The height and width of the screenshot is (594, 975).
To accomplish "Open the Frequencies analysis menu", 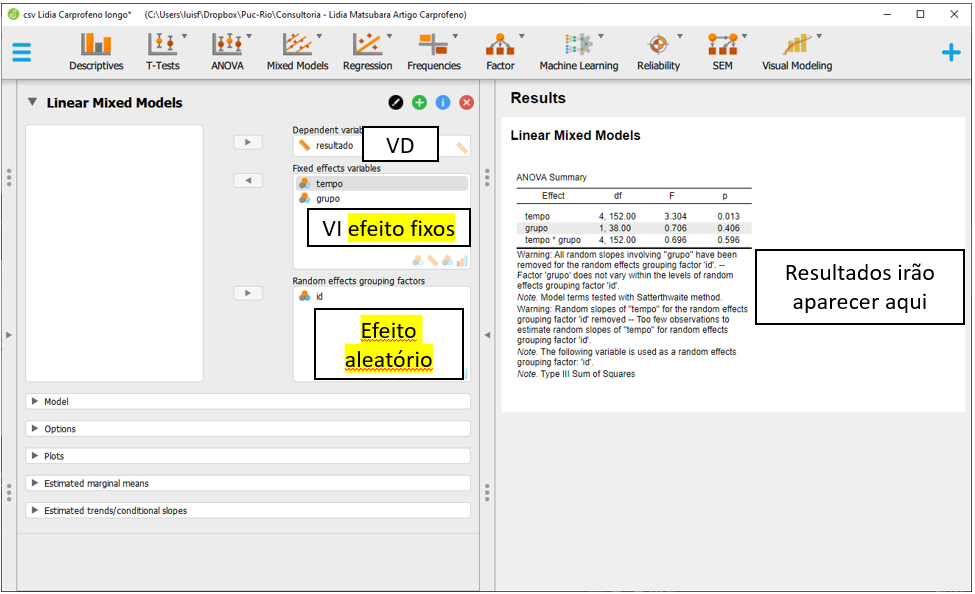I will tap(434, 52).
